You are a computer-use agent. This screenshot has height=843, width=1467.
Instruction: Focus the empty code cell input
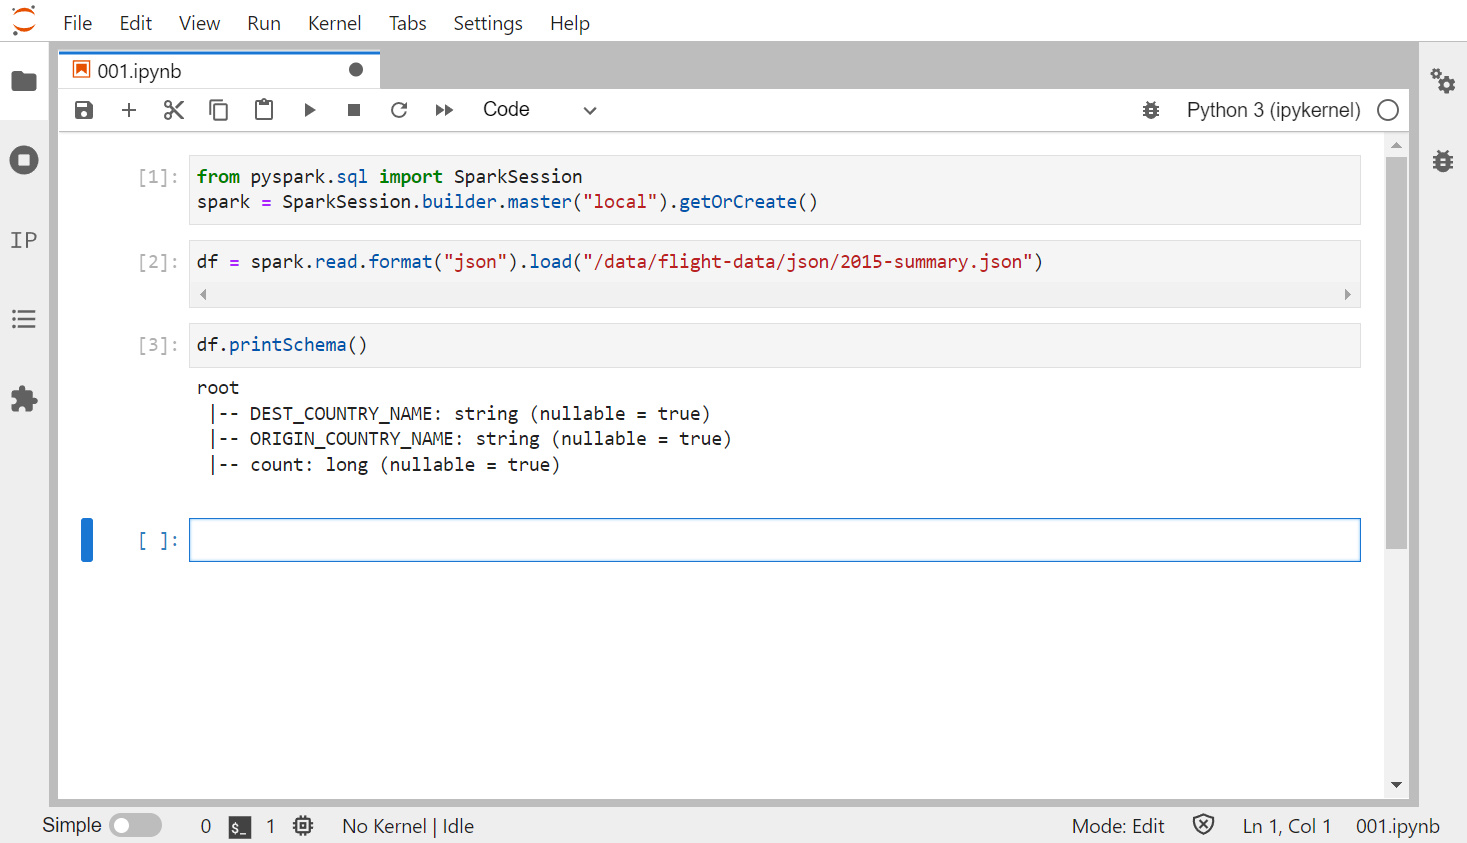point(775,540)
